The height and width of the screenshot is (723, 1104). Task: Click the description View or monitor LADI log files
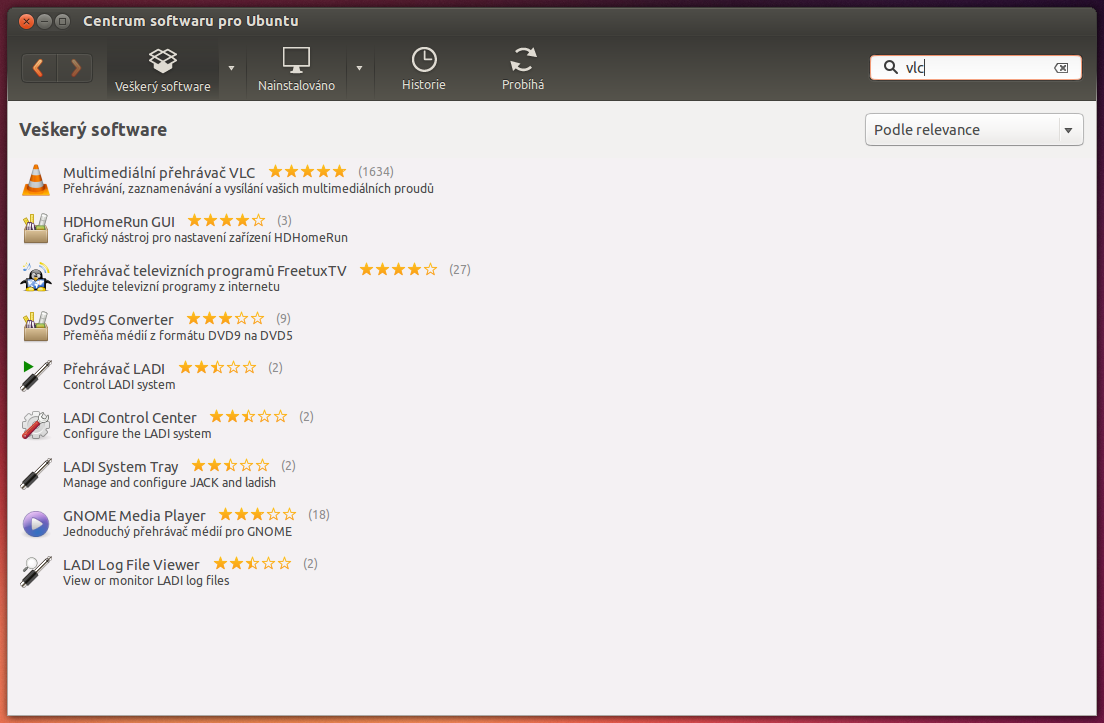(x=146, y=581)
